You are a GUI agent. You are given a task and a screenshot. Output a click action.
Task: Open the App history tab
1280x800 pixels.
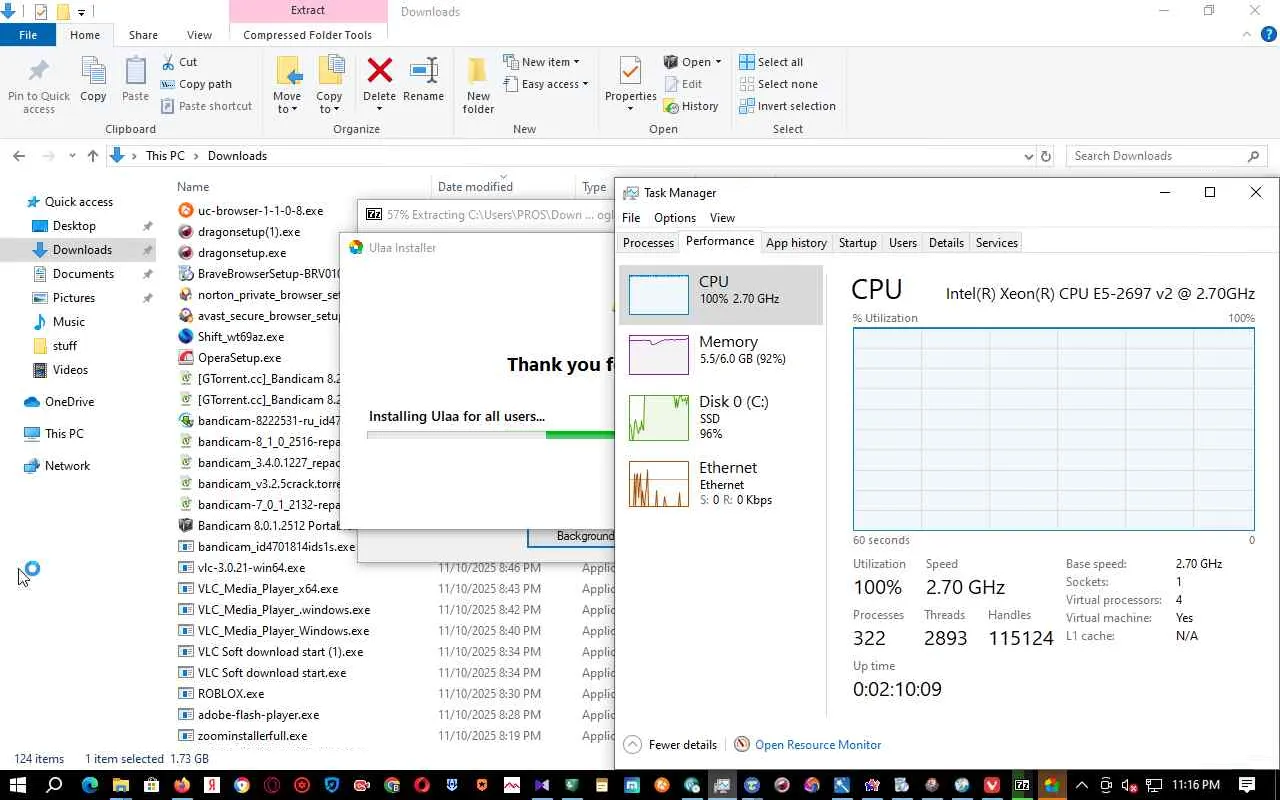click(x=796, y=243)
